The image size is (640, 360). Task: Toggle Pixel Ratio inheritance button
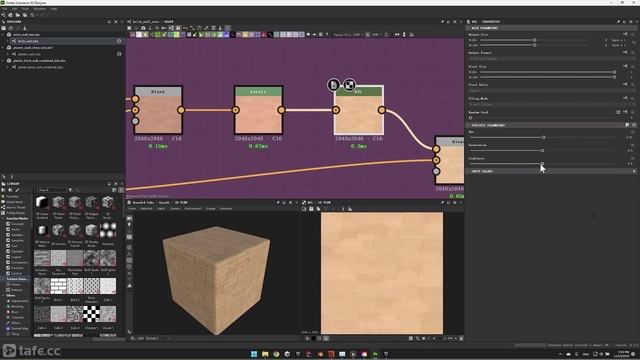point(625,84)
